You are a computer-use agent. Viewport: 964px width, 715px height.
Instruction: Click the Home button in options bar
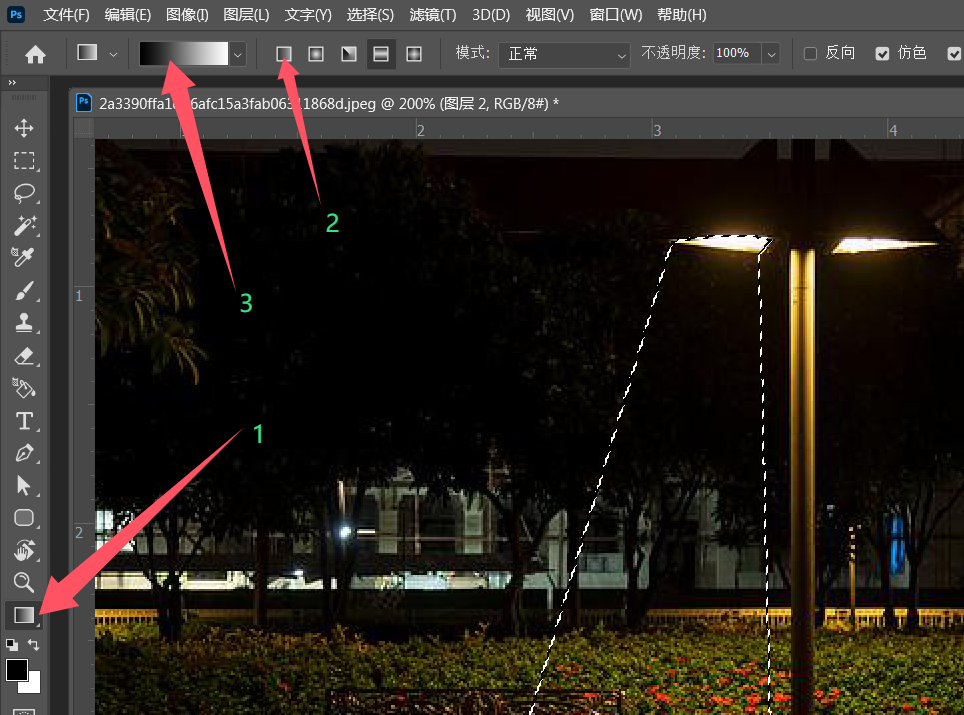point(35,55)
